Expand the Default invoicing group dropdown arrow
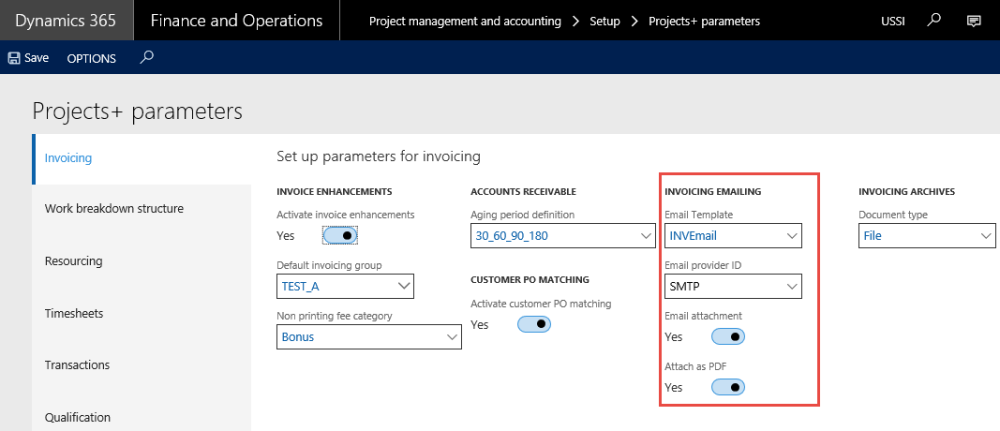The height and width of the screenshot is (431, 1000). coord(404,286)
